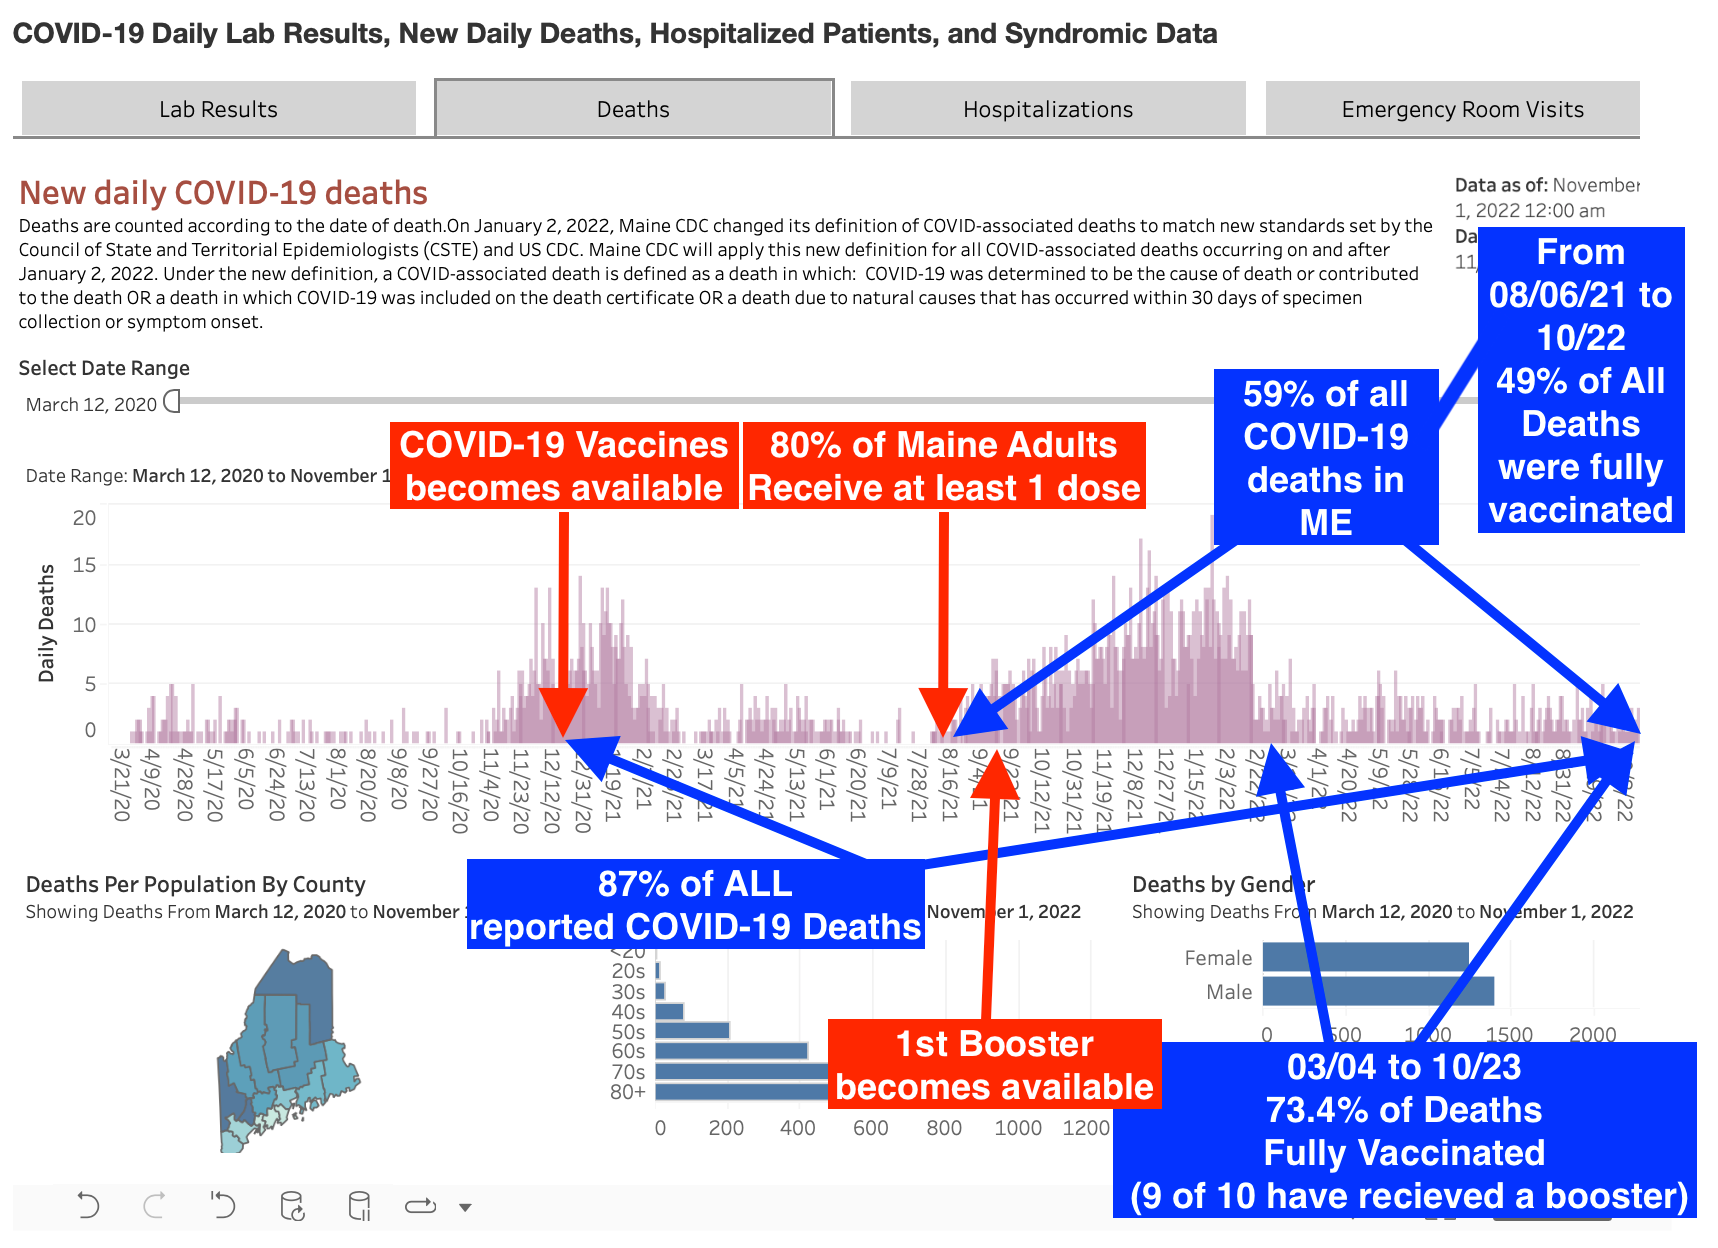The image size is (1718, 1248).
Task: Click the date range slider start handle
Action: point(171,401)
